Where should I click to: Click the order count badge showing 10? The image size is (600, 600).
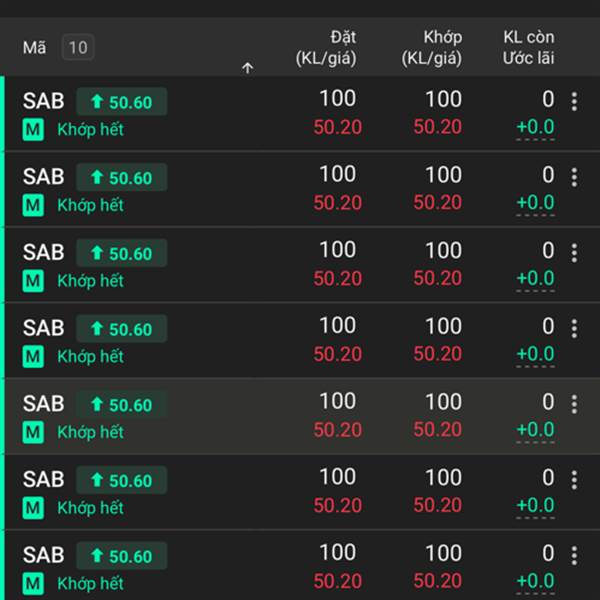(x=78, y=47)
